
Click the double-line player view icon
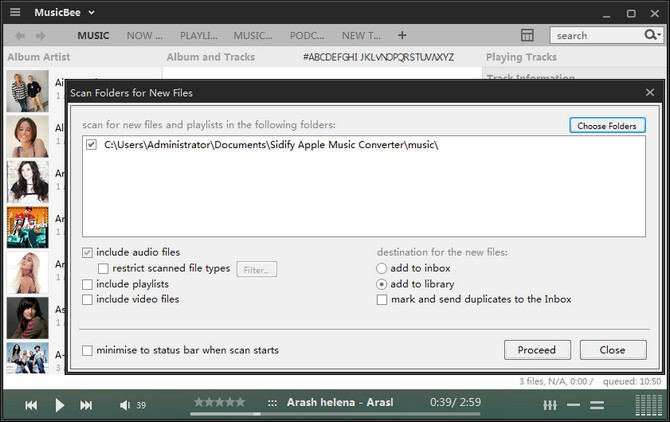point(597,404)
